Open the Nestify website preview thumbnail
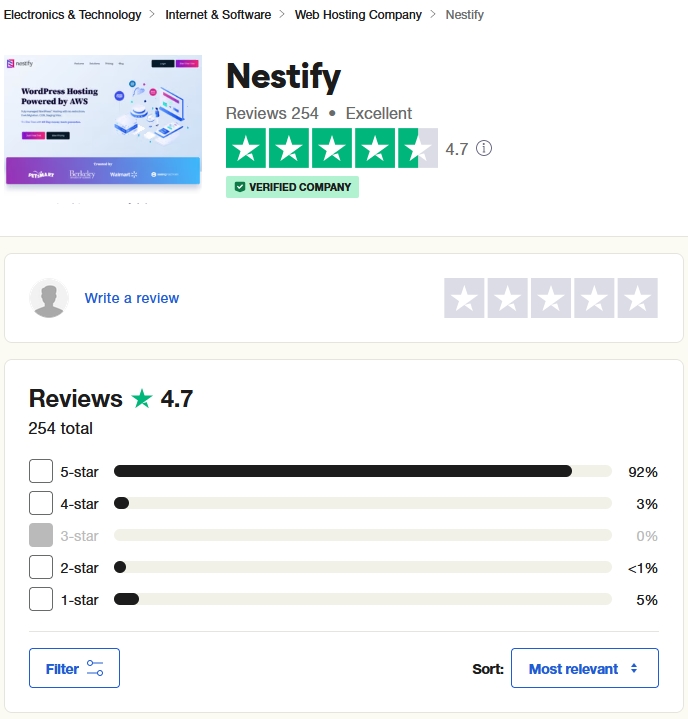 (x=103, y=120)
